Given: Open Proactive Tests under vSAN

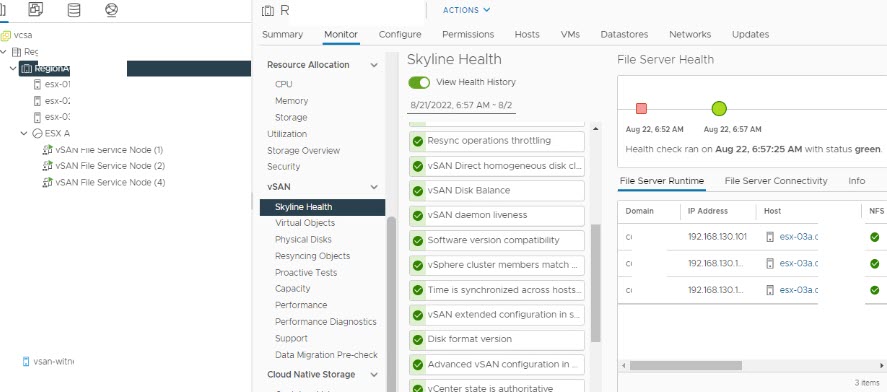Looking at the screenshot, I should (306, 273).
